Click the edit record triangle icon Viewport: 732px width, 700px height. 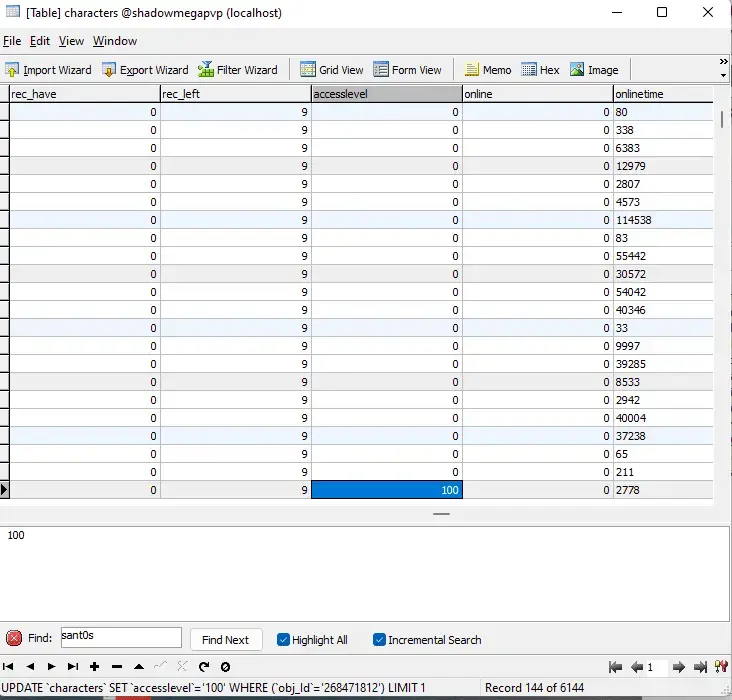point(139,667)
